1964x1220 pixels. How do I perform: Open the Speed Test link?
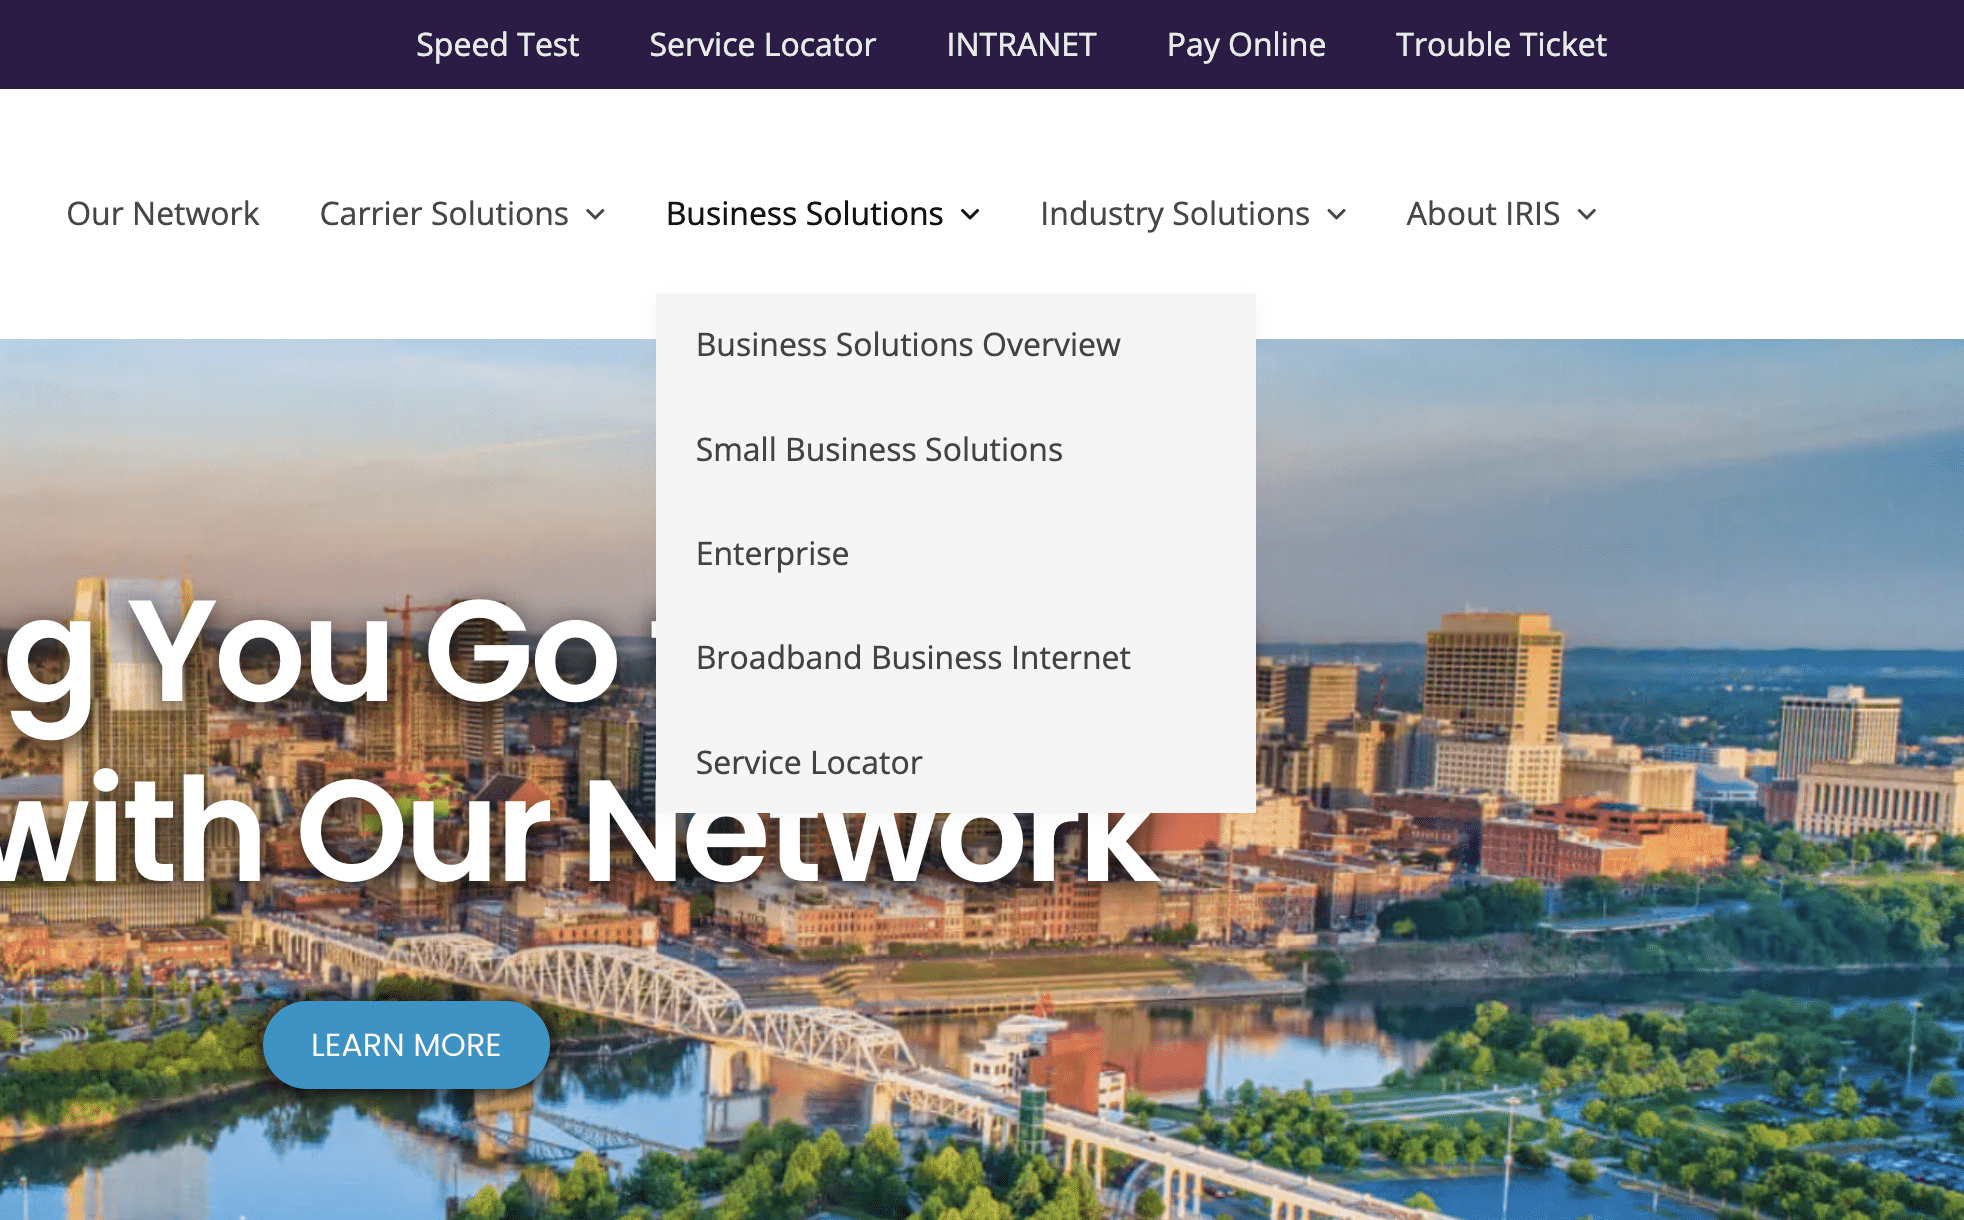coord(497,45)
